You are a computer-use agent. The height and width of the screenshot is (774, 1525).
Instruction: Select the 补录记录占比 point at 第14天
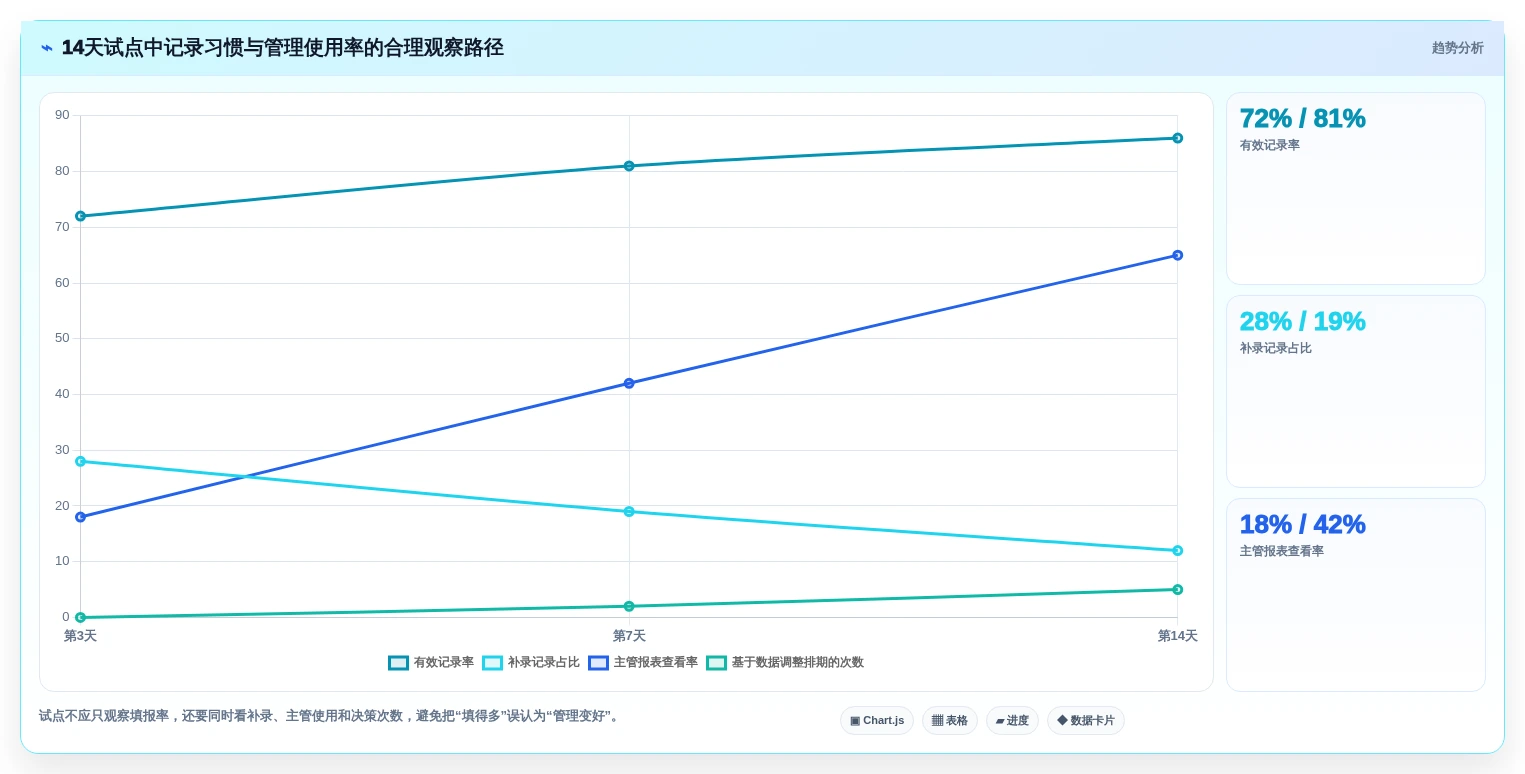point(1177,550)
